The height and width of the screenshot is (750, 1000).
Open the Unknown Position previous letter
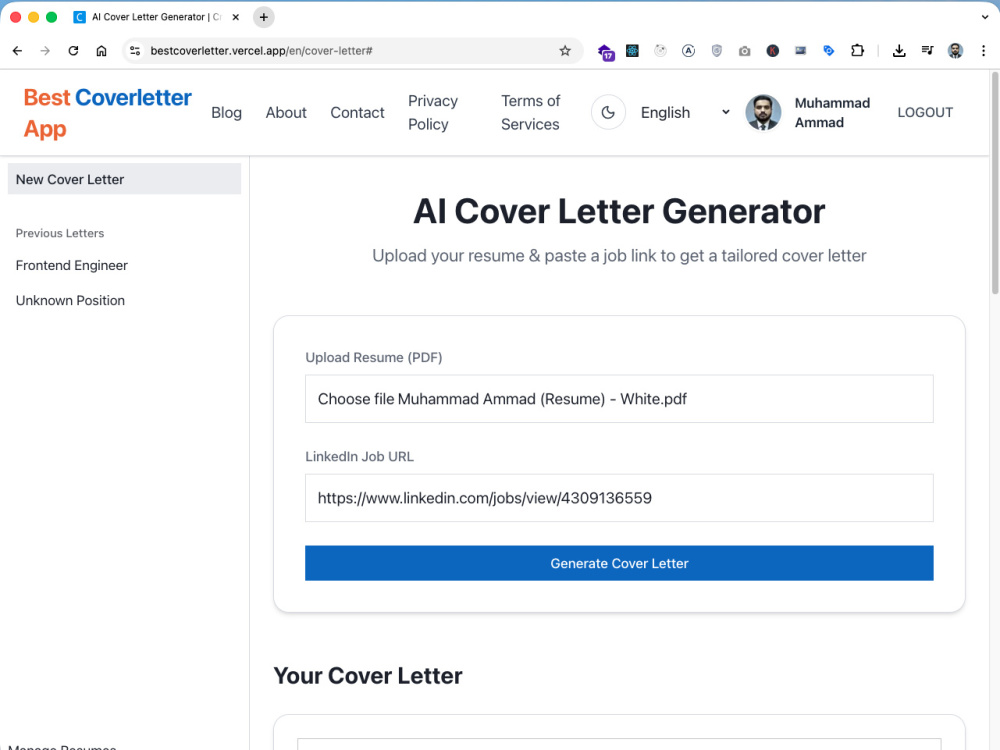tap(70, 300)
